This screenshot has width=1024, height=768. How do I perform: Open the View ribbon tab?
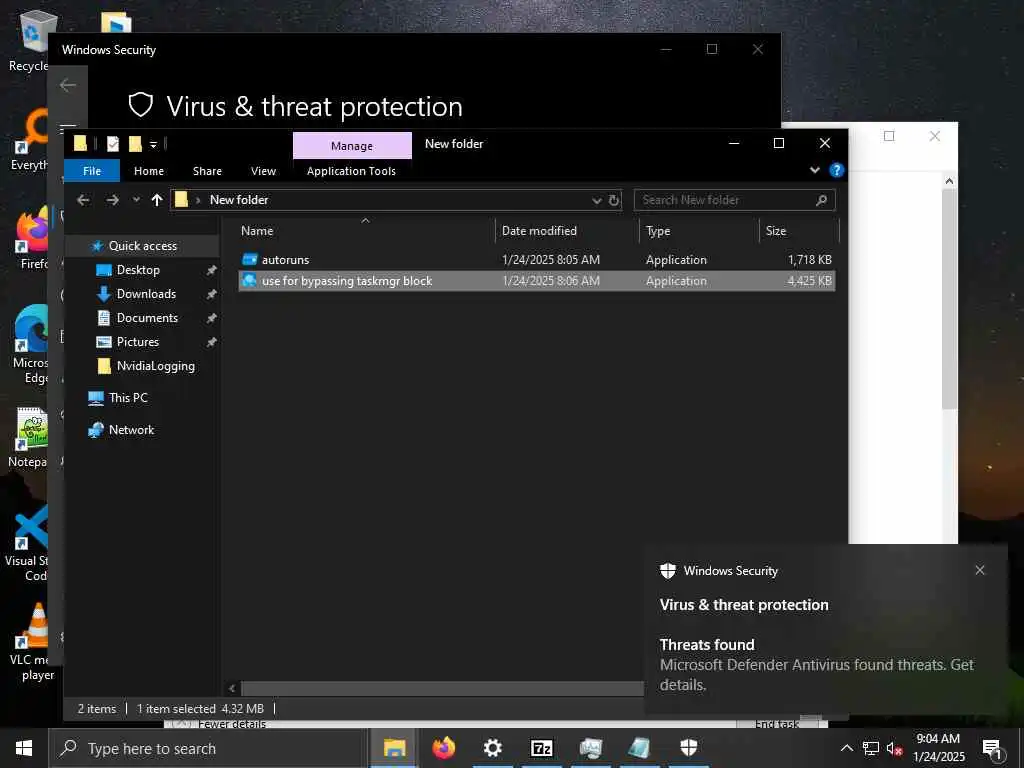263,171
